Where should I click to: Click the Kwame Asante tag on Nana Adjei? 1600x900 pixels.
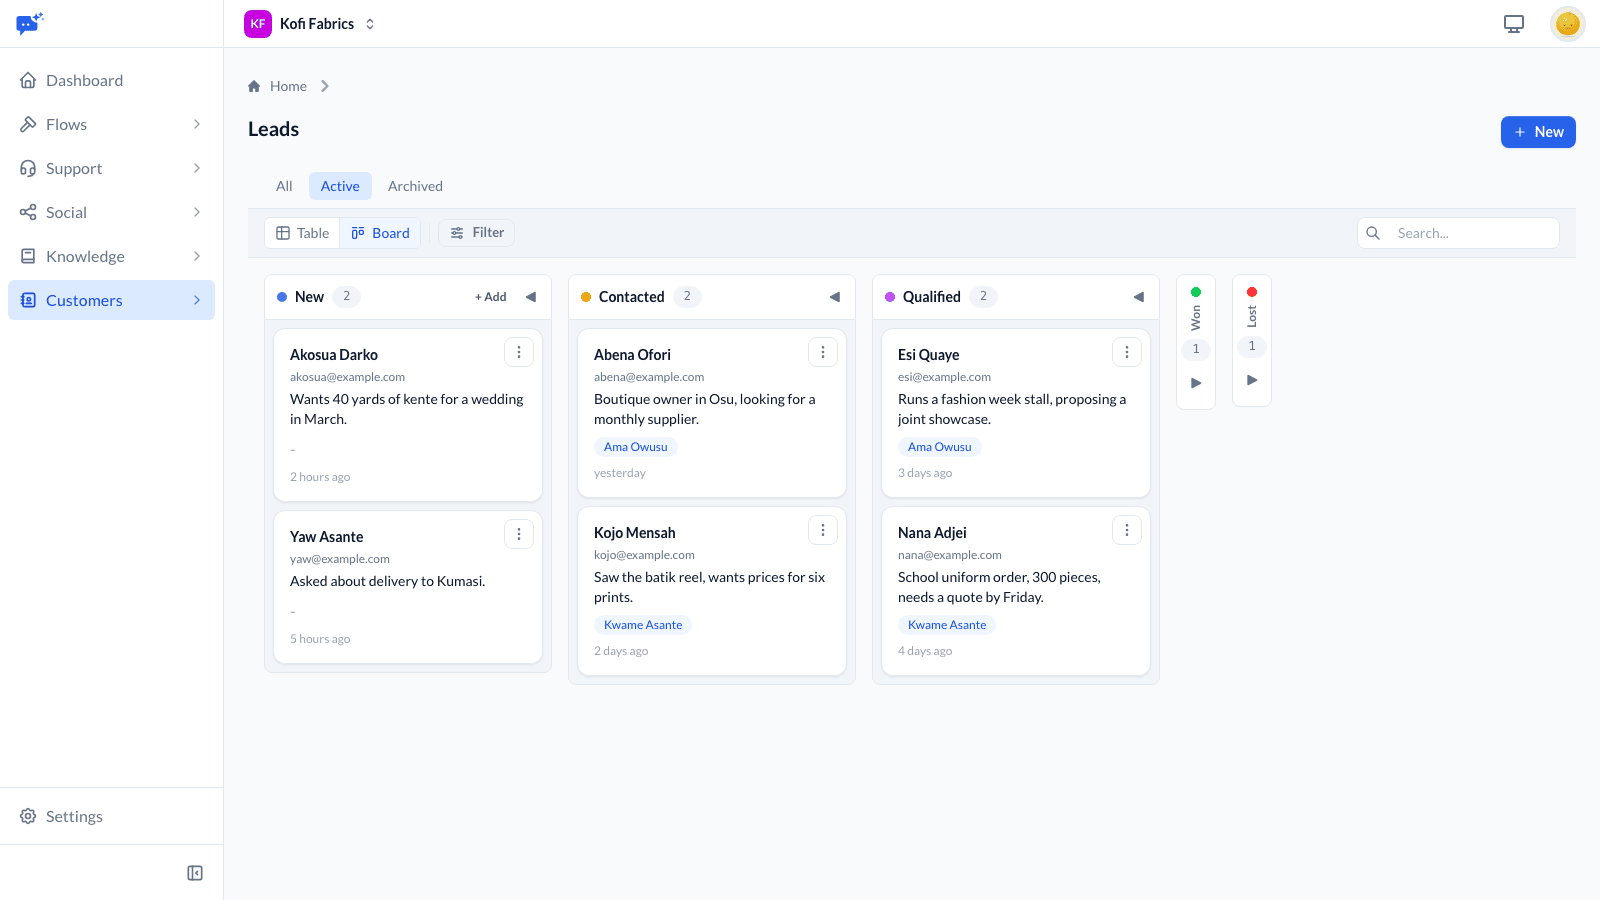click(x=947, y=625)
